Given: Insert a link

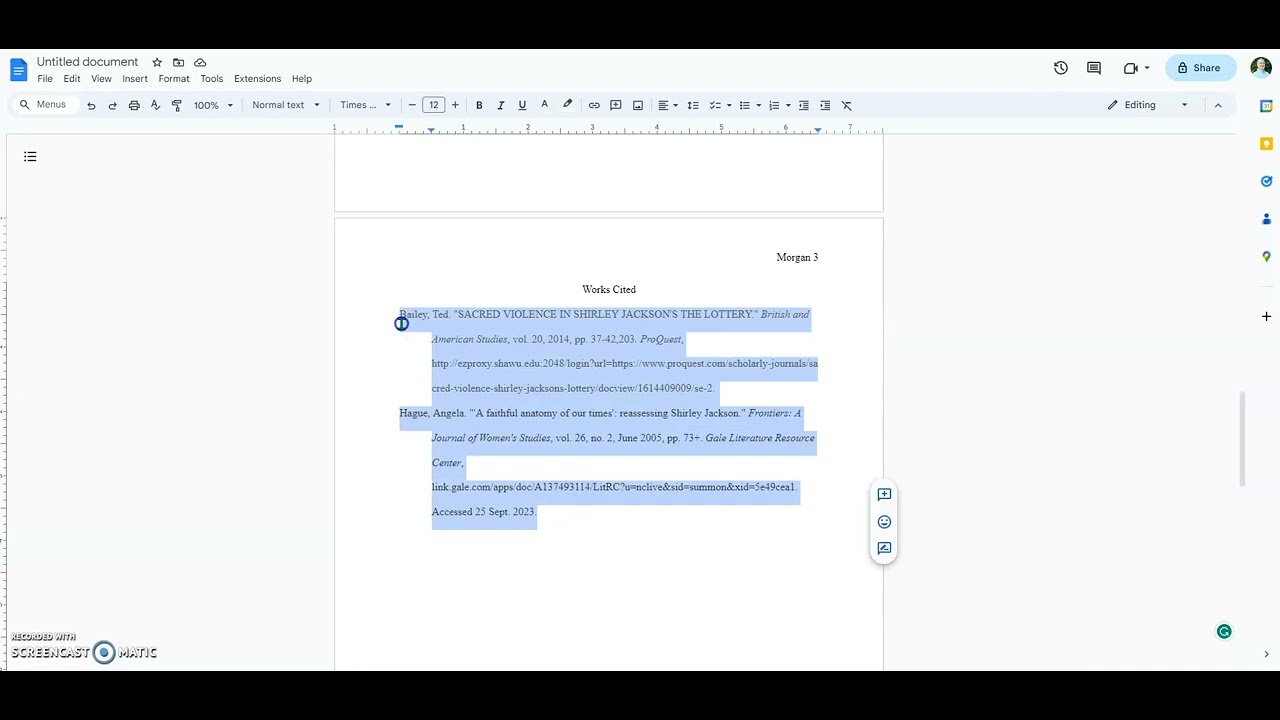Looking at the screenshot, I should click(594, 105).
